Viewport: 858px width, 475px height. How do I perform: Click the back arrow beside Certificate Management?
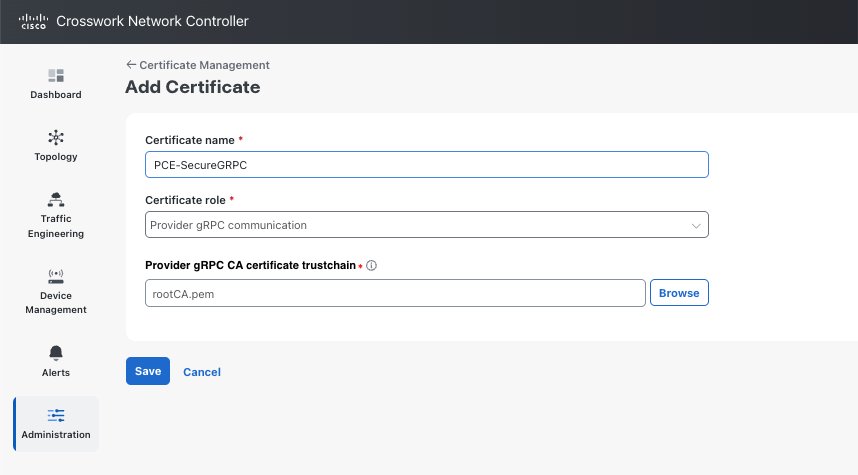click(x=131, y=65)
